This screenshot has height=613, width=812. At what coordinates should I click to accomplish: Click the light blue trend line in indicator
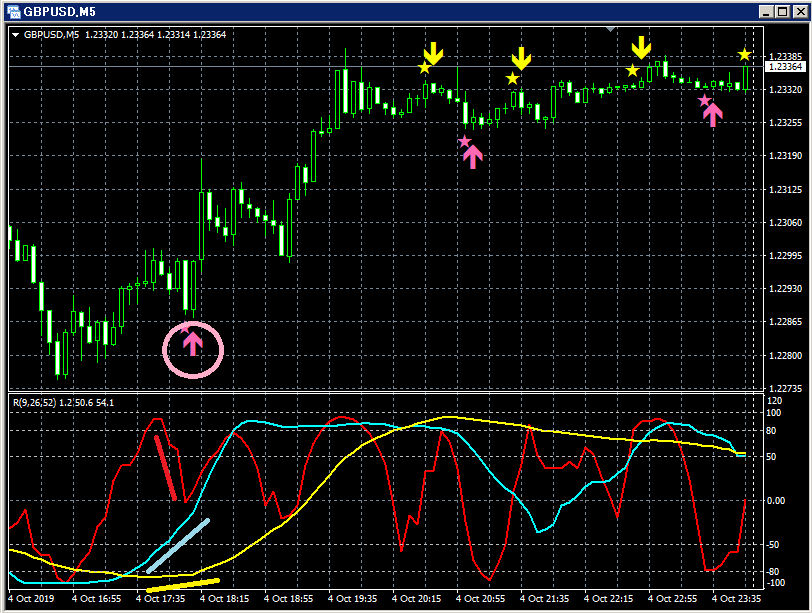178,546
